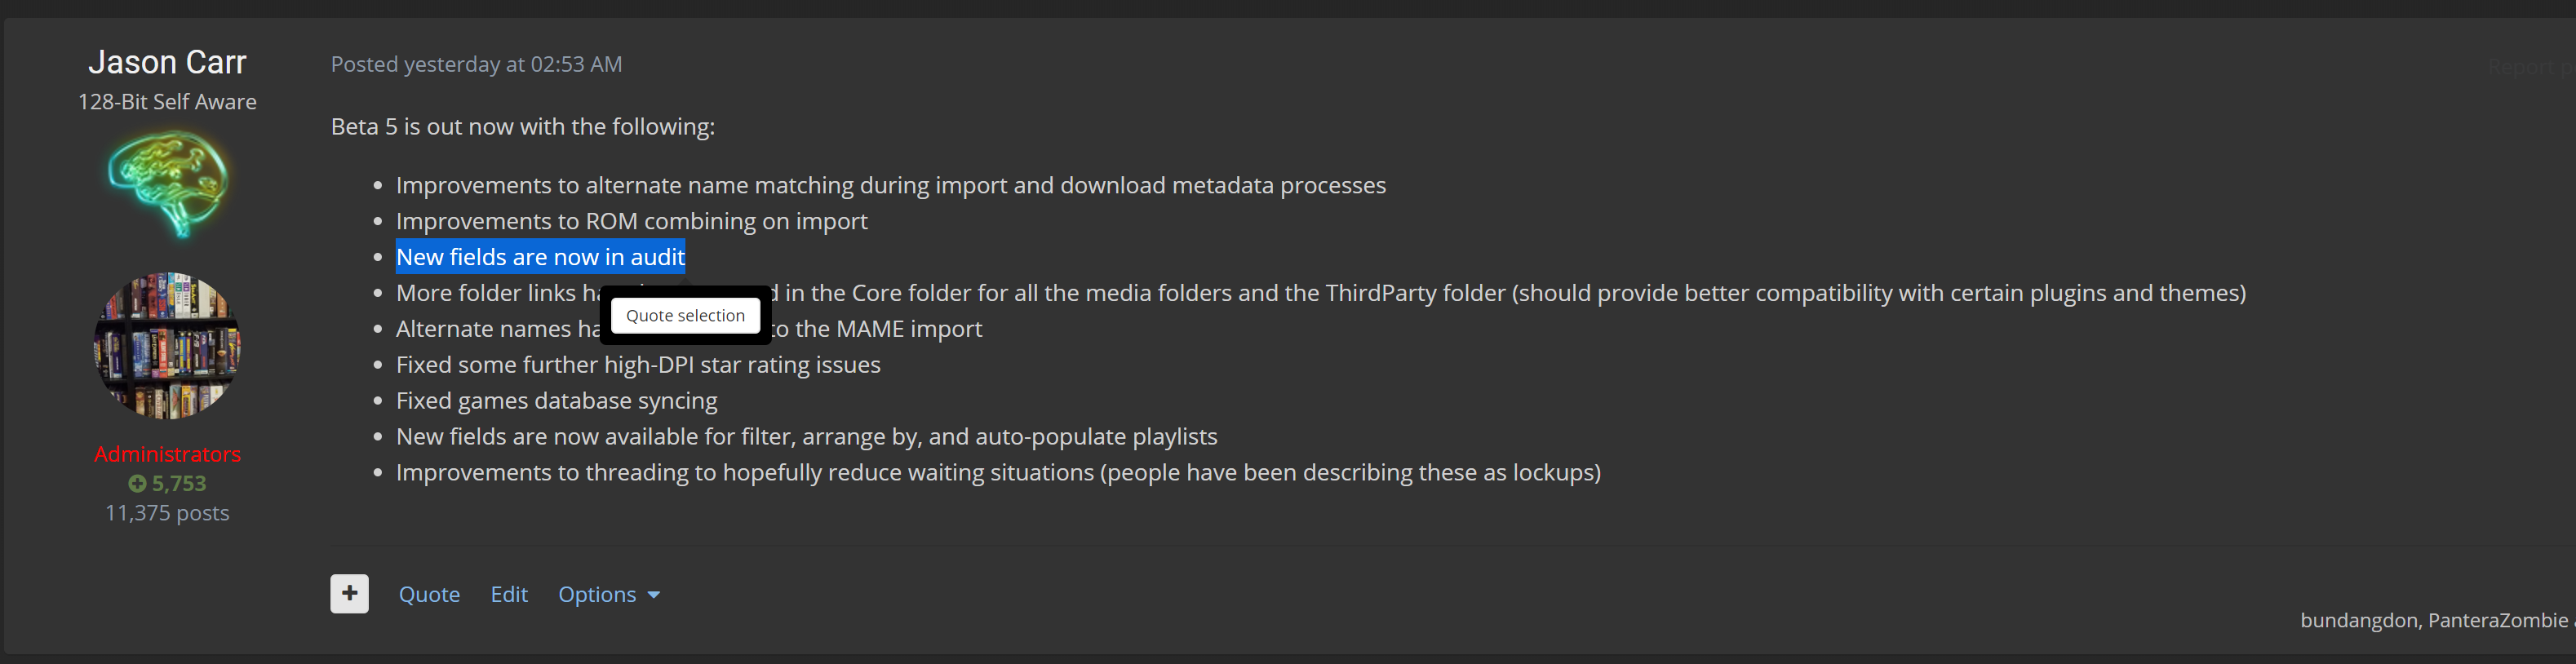Click the 'Beta 5 is out now' sentence
Screen dimensions: 2576x664
point(522,127)
